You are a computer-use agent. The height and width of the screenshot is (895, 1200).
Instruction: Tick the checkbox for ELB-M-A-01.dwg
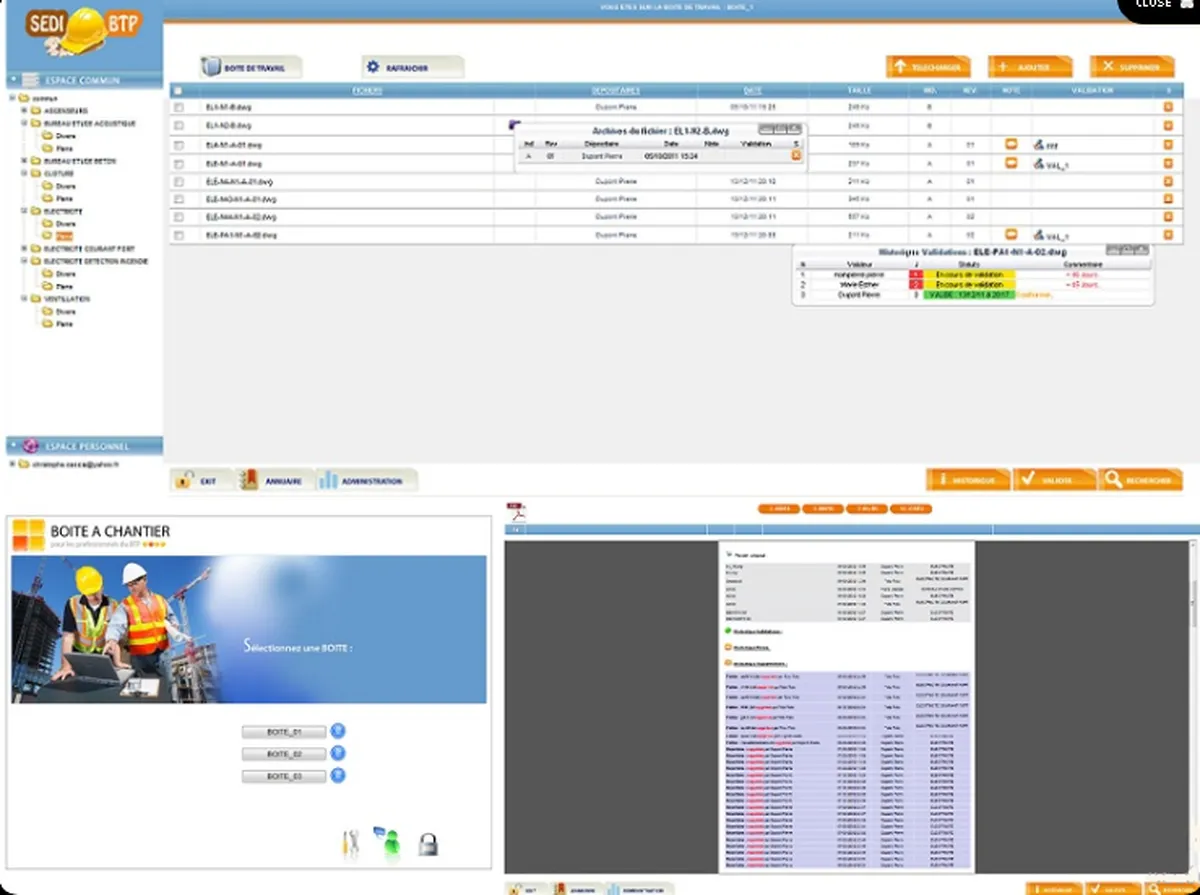(178, 162)
